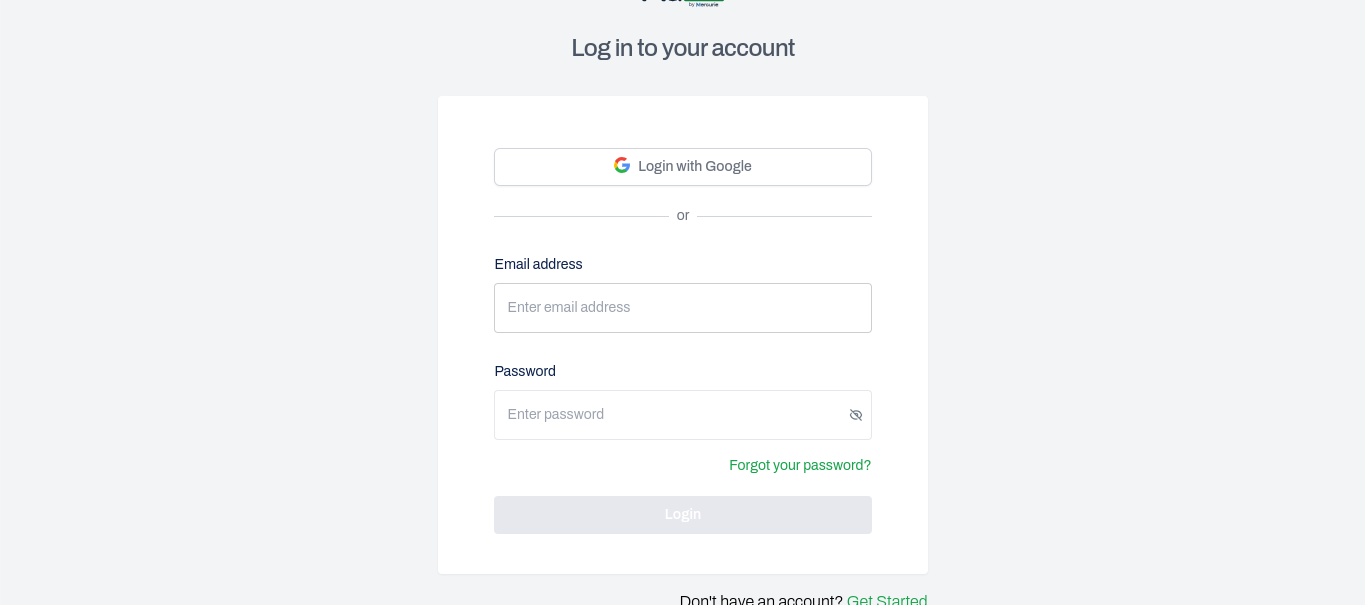Click the "or" divider text
The height and width of the screenshot is (605, 1365).
683,216
